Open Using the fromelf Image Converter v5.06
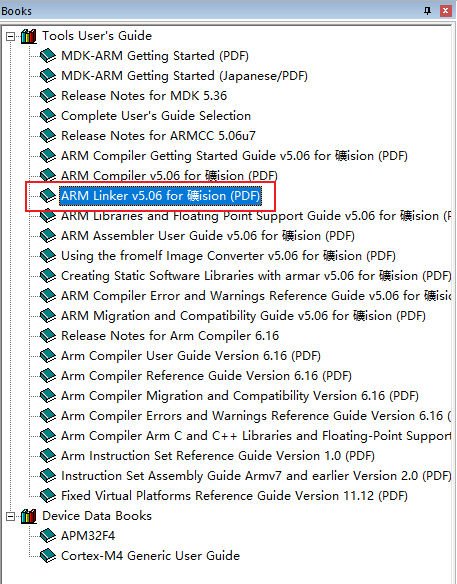The width and height of the screenshot is (457, 584). pos(228,256)
